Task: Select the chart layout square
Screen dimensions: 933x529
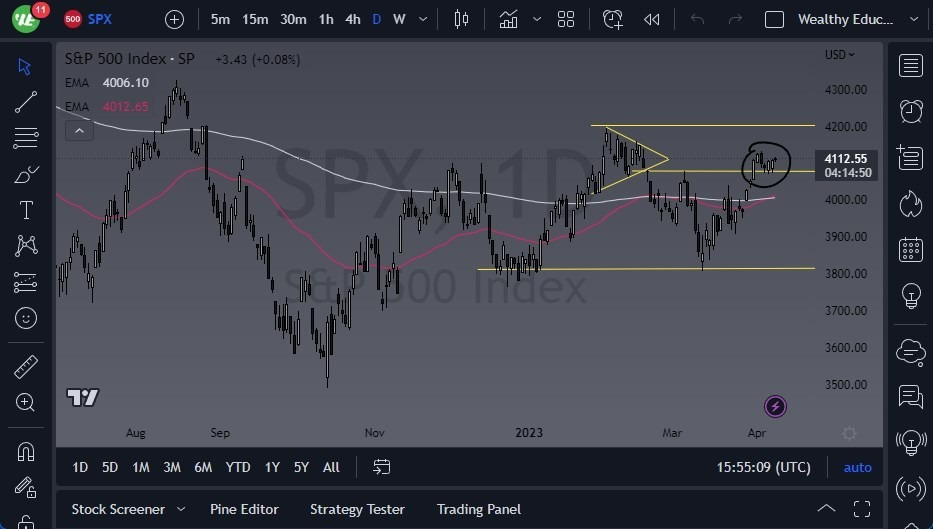Action: (x=774, y=20)
